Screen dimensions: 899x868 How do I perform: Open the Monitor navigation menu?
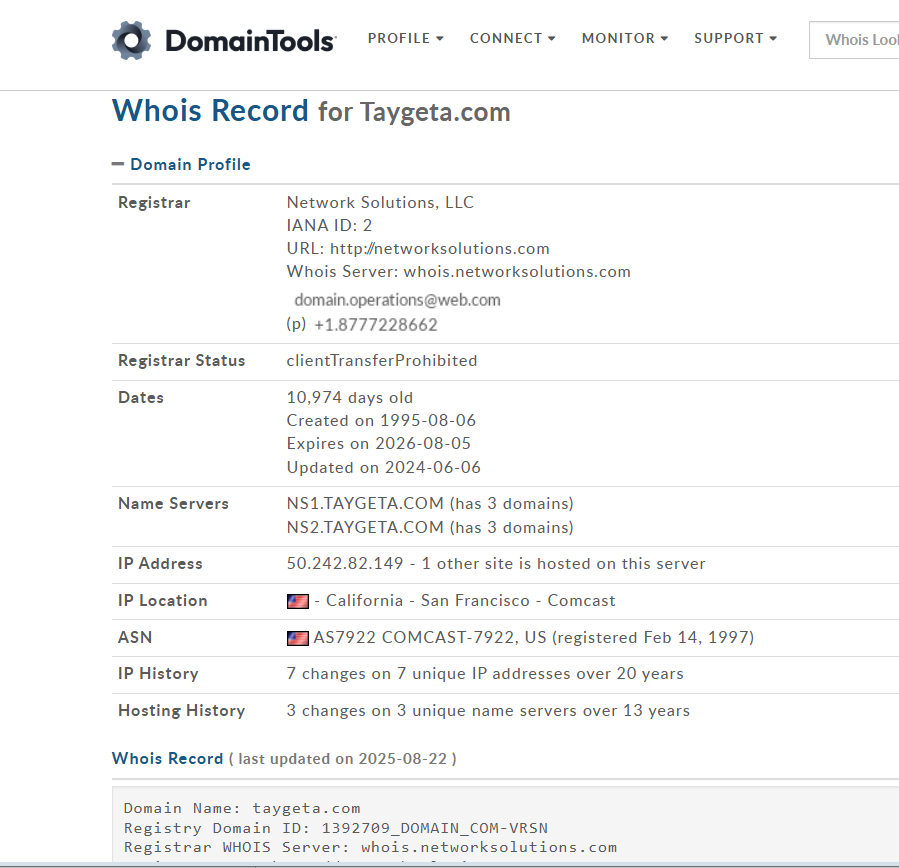625,38
